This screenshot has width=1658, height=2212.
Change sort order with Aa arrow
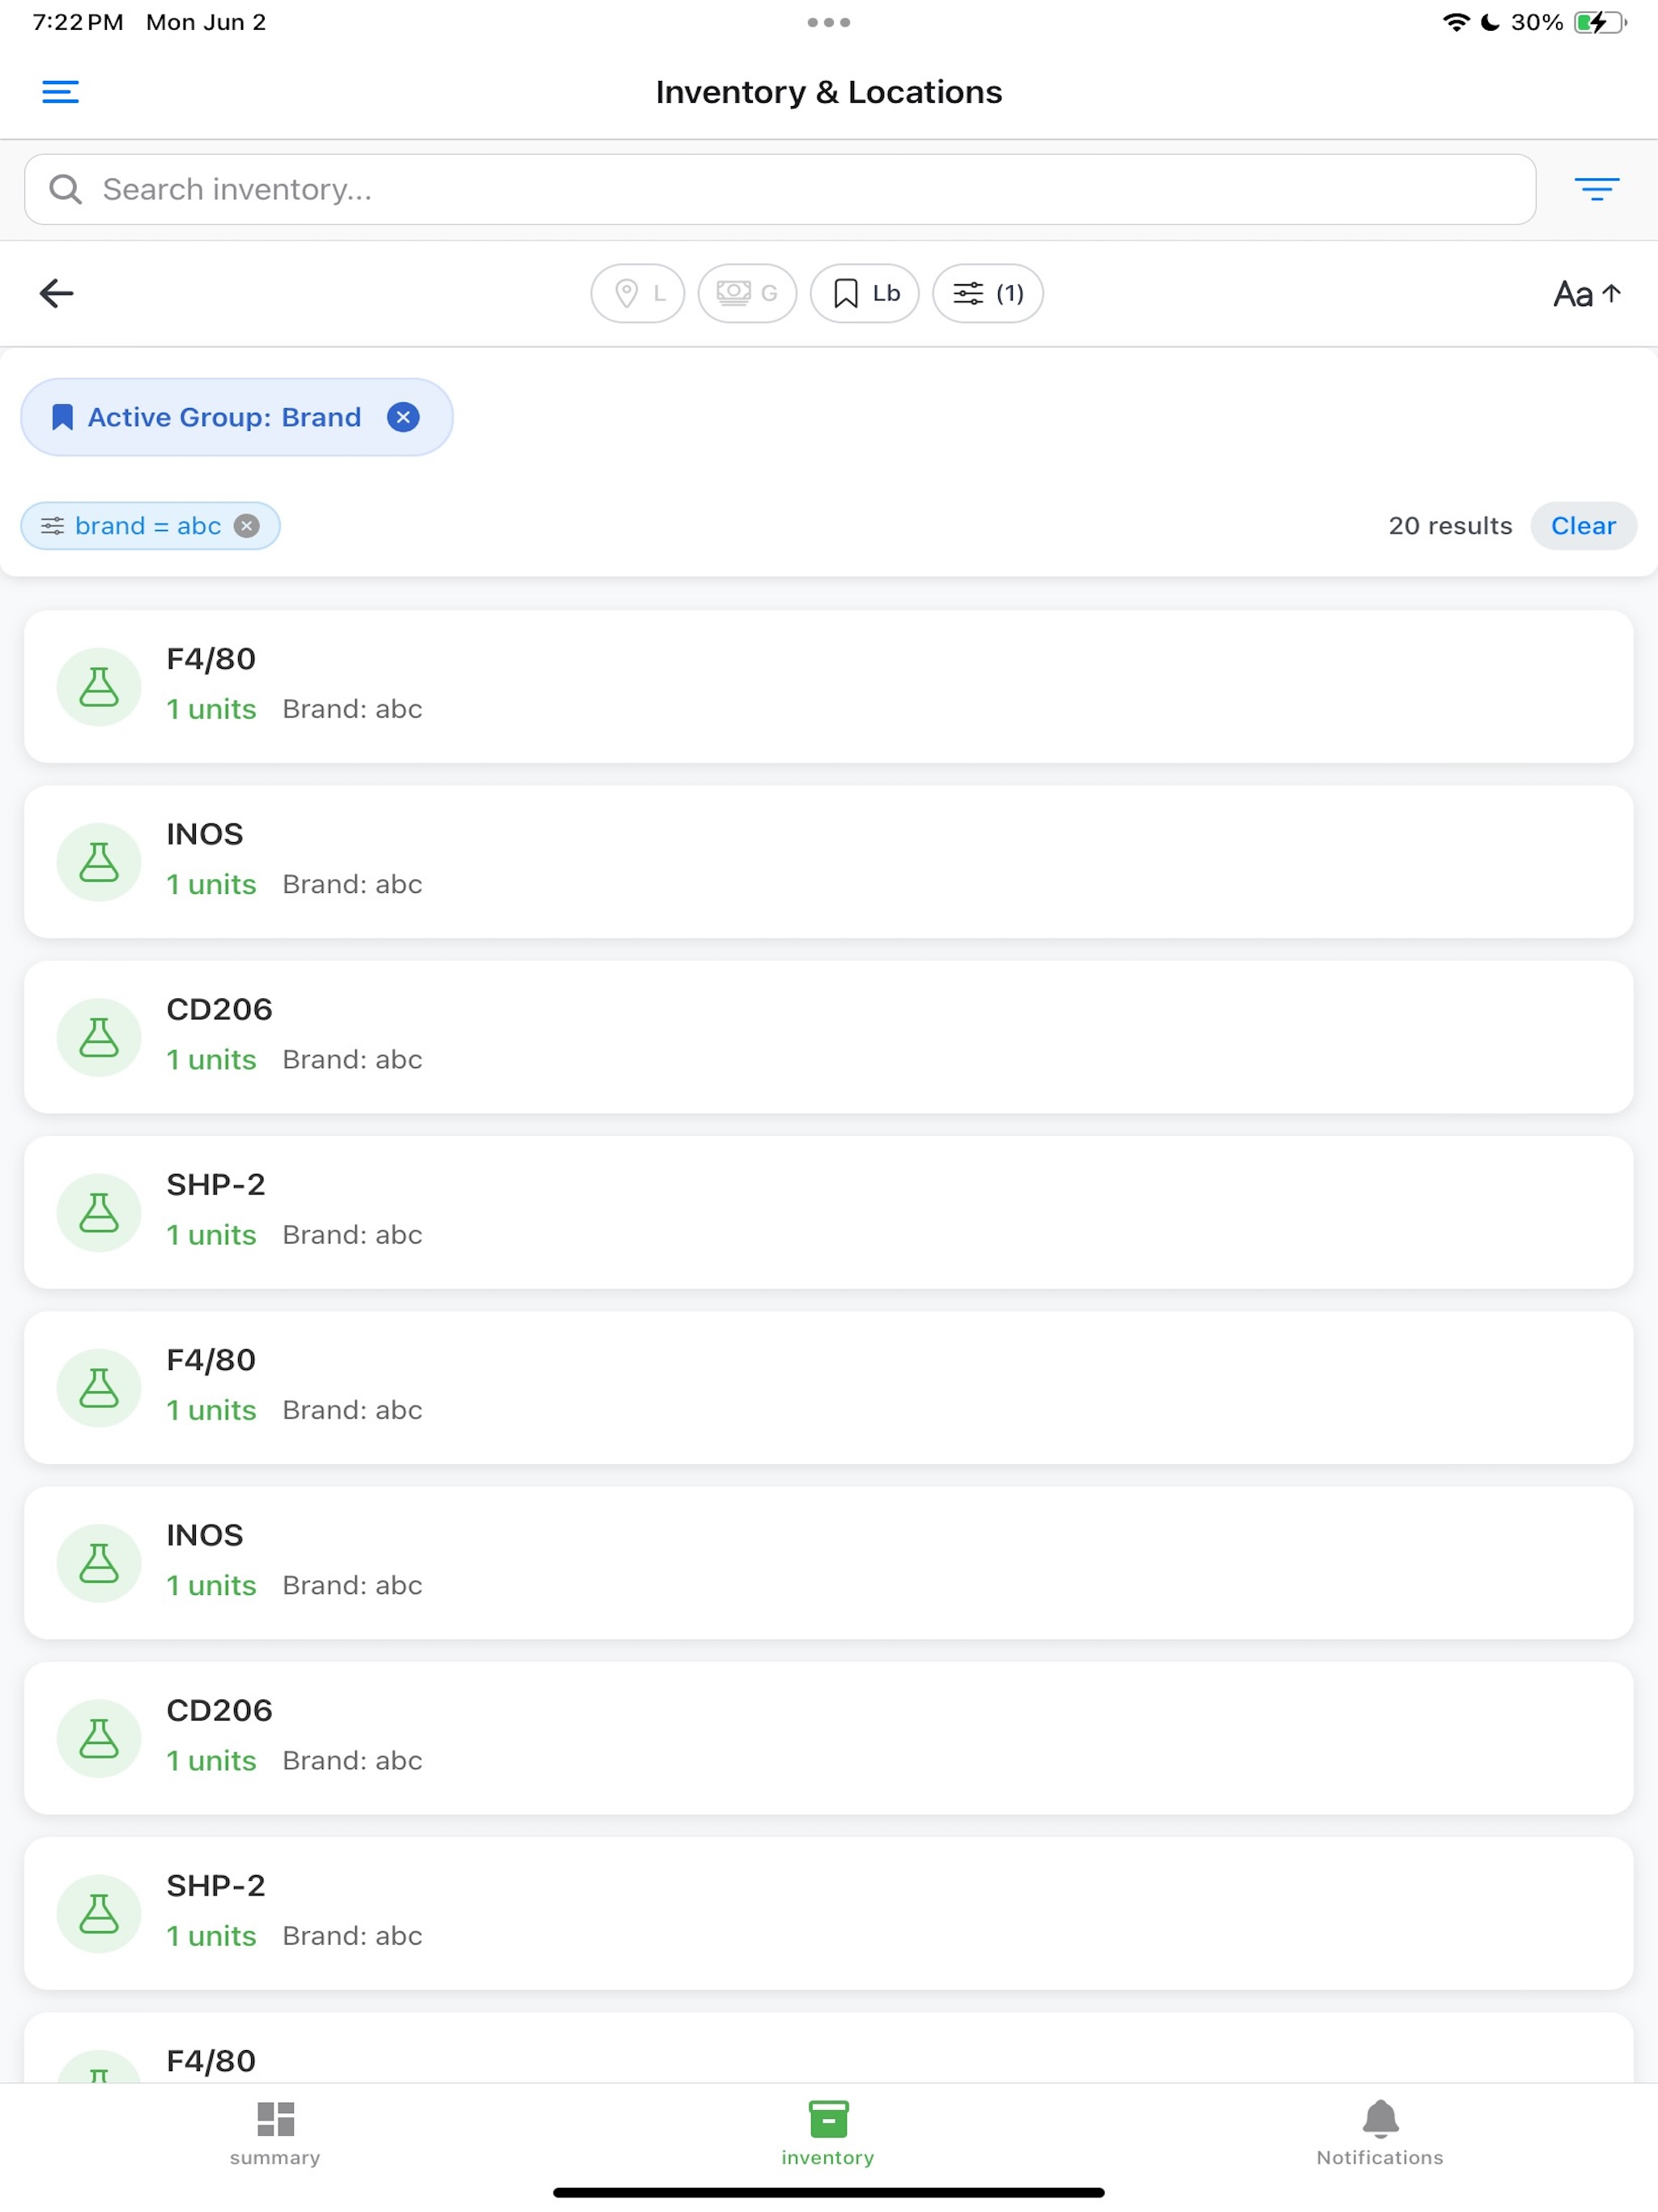click(1587, 294)
